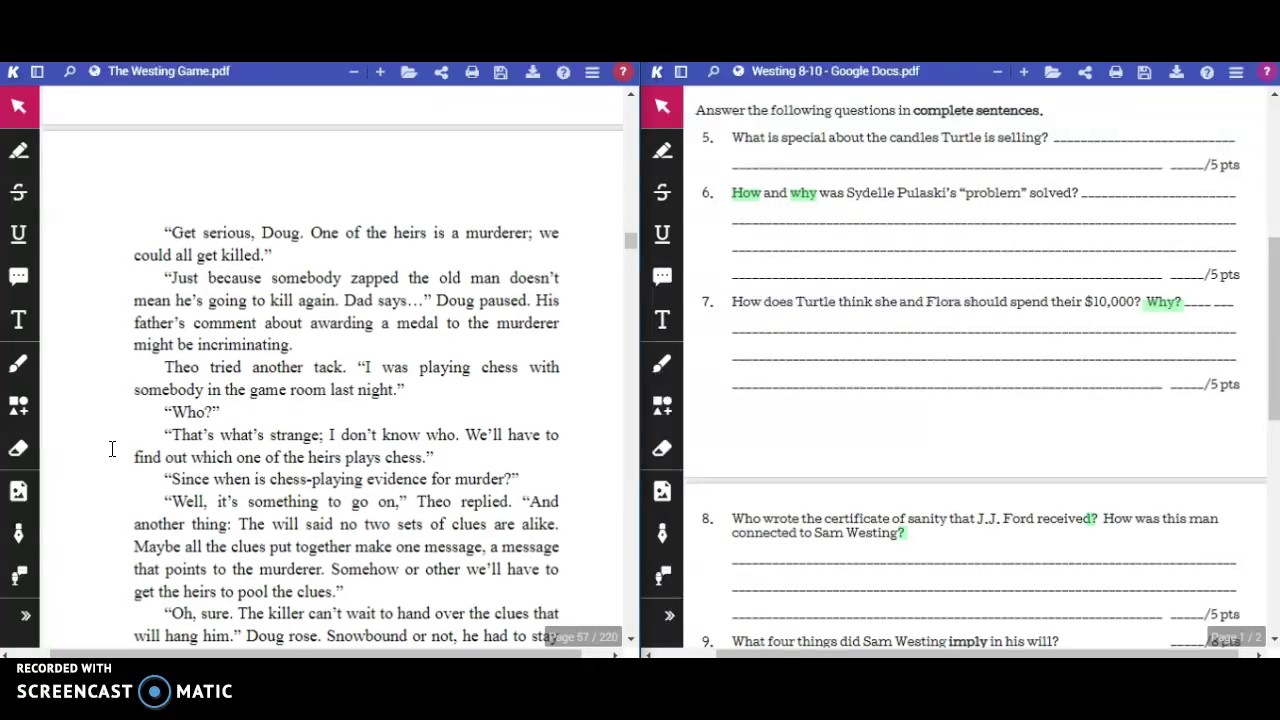The width and height of the screenshot is (1280, 720).
Task: Open a file from The Westing Game pane
Action: click(x=409, y=72)
